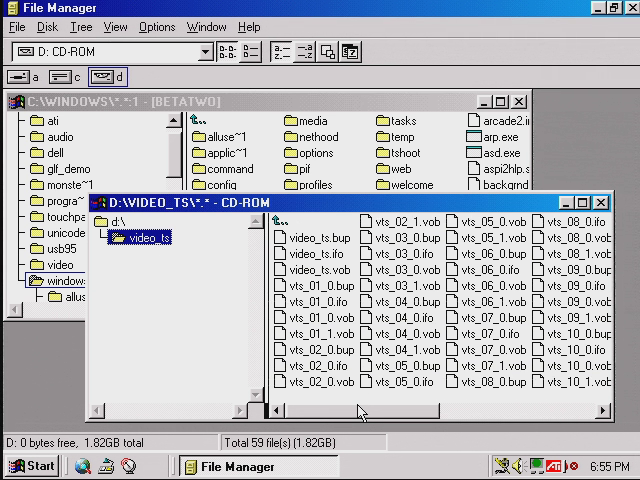Screen dimensions: 640x480
Task: Select file video_ts.ifo
Action: tap(309, 254)
